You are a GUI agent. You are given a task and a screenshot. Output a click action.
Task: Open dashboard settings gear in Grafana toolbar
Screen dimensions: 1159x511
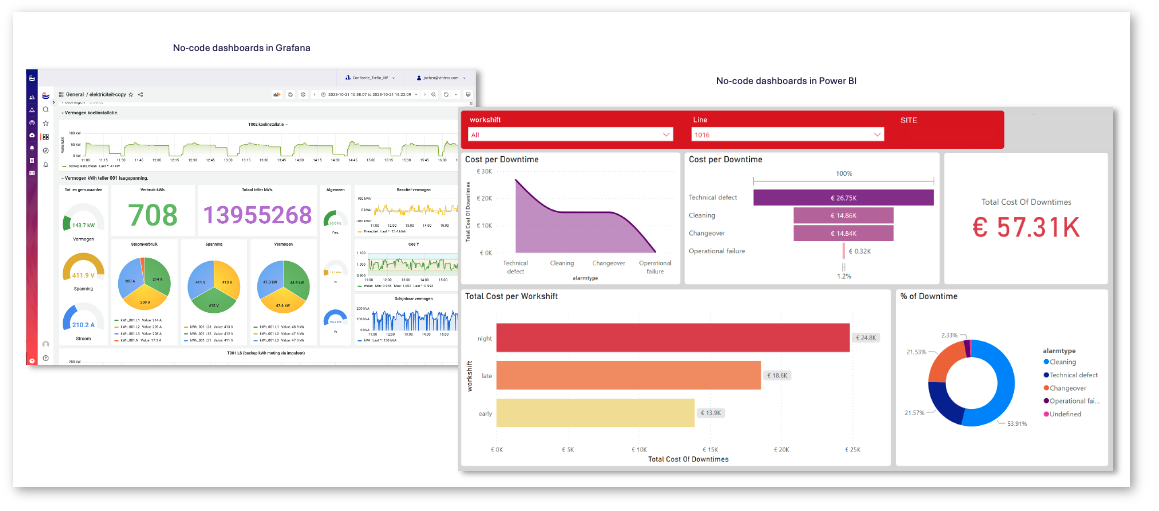coord(303,95)
